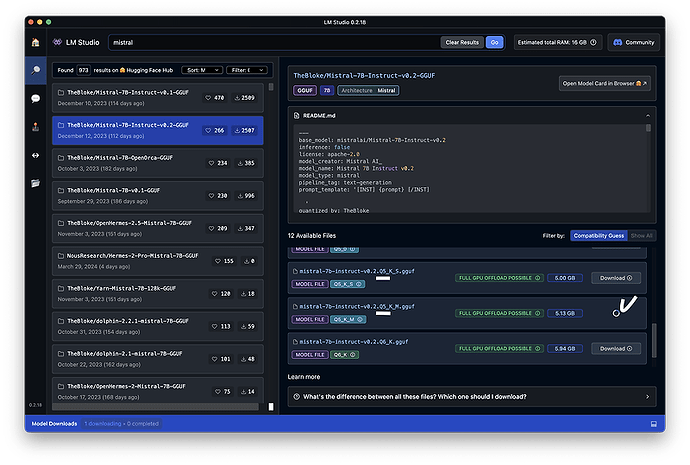Click the offload info icon in Q6_K row
Screen dimensions: 690x465
click(537, 348)
